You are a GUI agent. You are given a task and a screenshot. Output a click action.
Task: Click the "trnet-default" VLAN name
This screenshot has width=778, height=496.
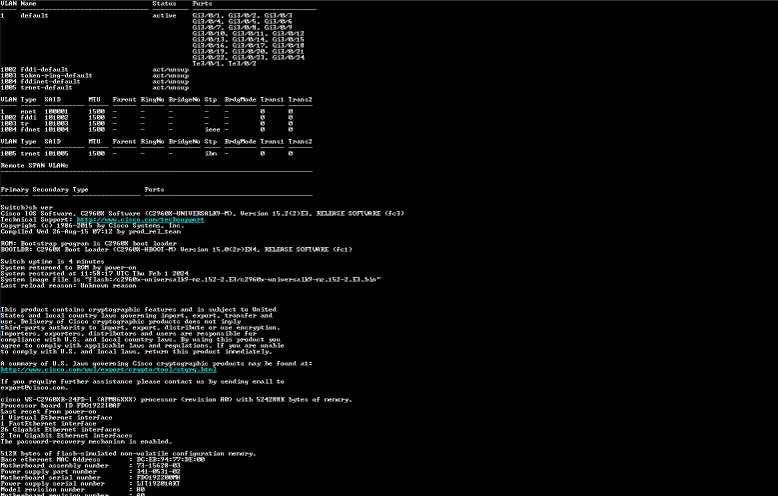click(x=47, y=87)
